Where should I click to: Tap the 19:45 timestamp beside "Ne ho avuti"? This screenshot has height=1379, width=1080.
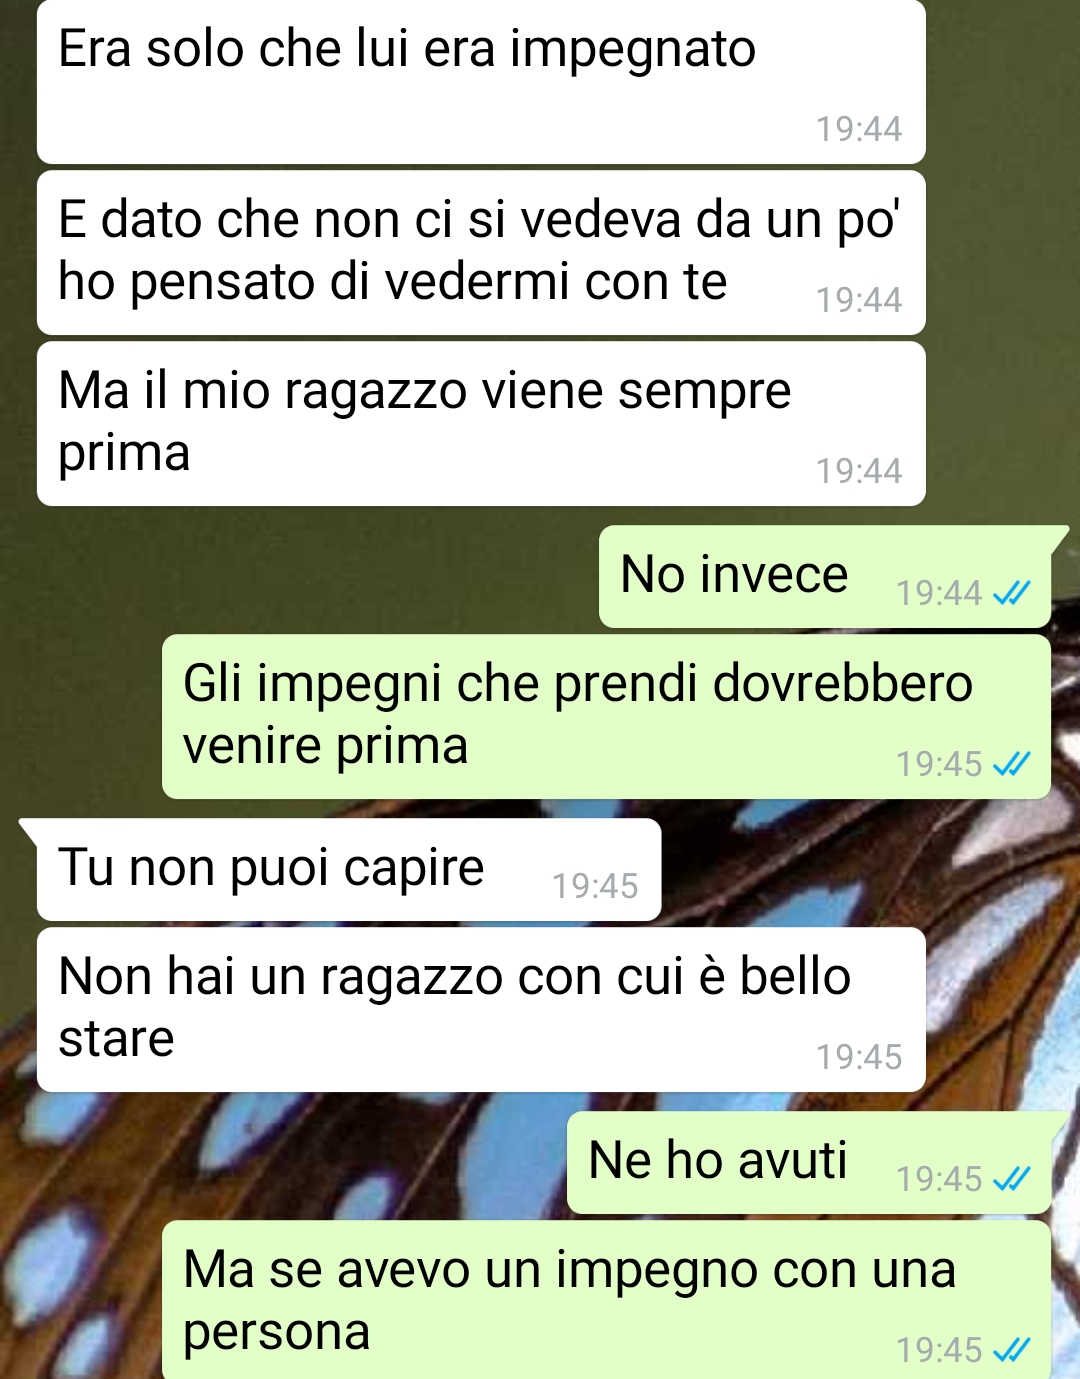pos(939,1179)
